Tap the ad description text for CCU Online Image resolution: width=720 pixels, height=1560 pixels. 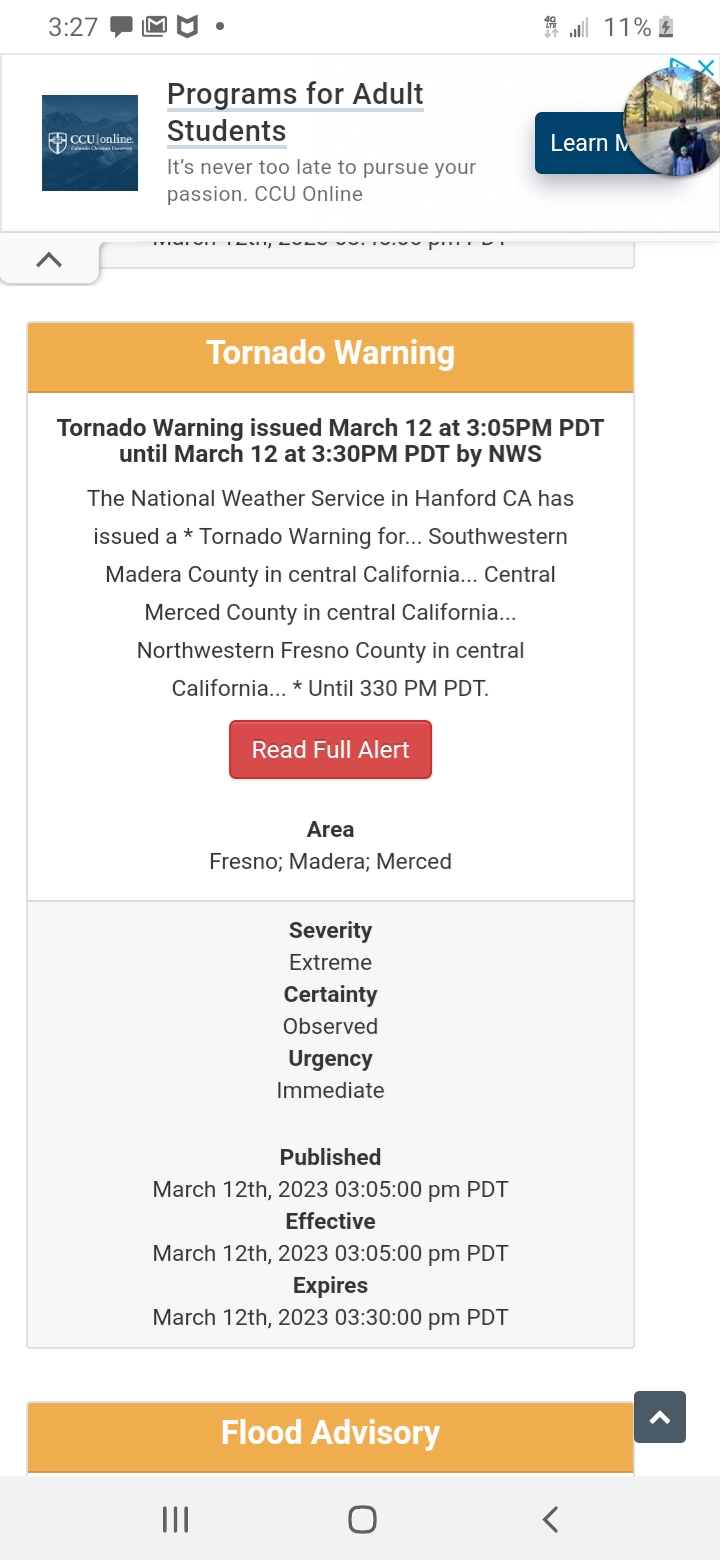[321, 180]
